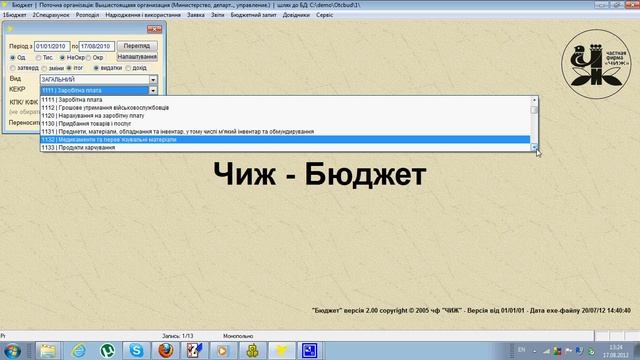The height and width of the screenshot is (360, 640).
Task: Open the "2Спецрахунок" menu
Action: [x=51, y=15]
